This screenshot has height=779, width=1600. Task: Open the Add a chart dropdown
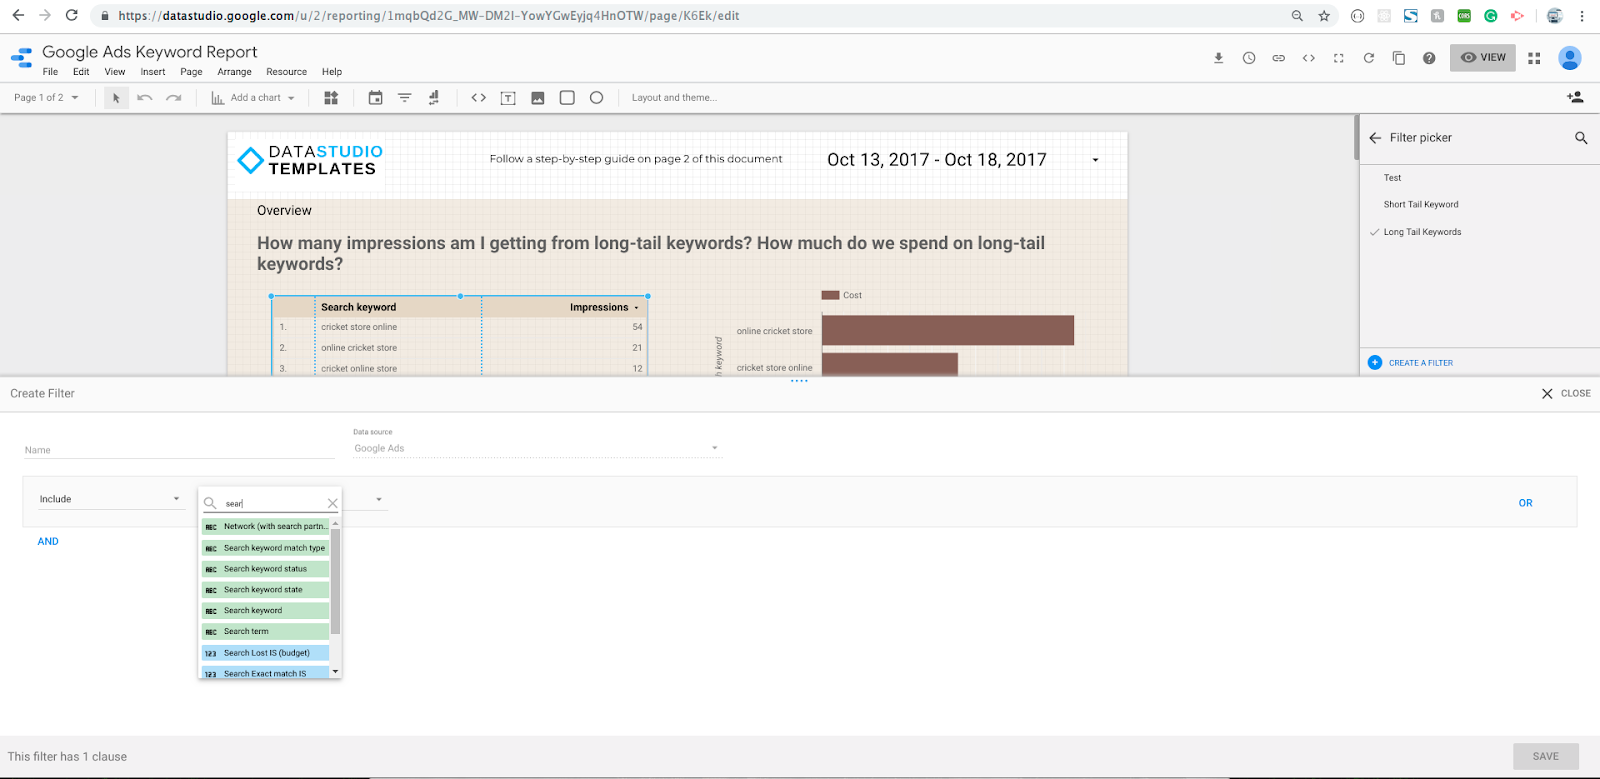[253, 98]
